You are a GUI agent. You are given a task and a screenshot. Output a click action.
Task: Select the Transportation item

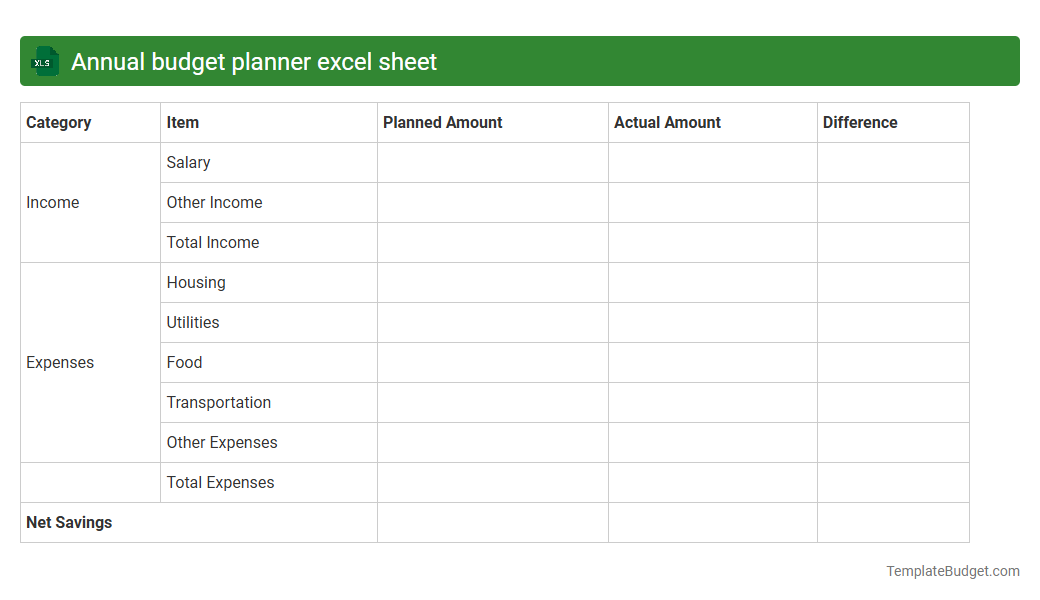219,402
